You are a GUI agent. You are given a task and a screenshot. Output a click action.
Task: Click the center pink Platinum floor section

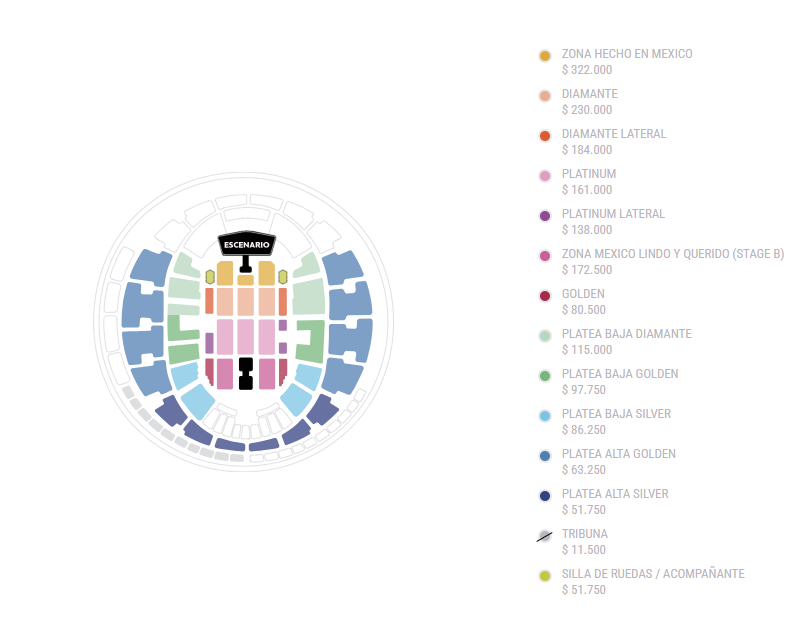[x=246, y=335]
